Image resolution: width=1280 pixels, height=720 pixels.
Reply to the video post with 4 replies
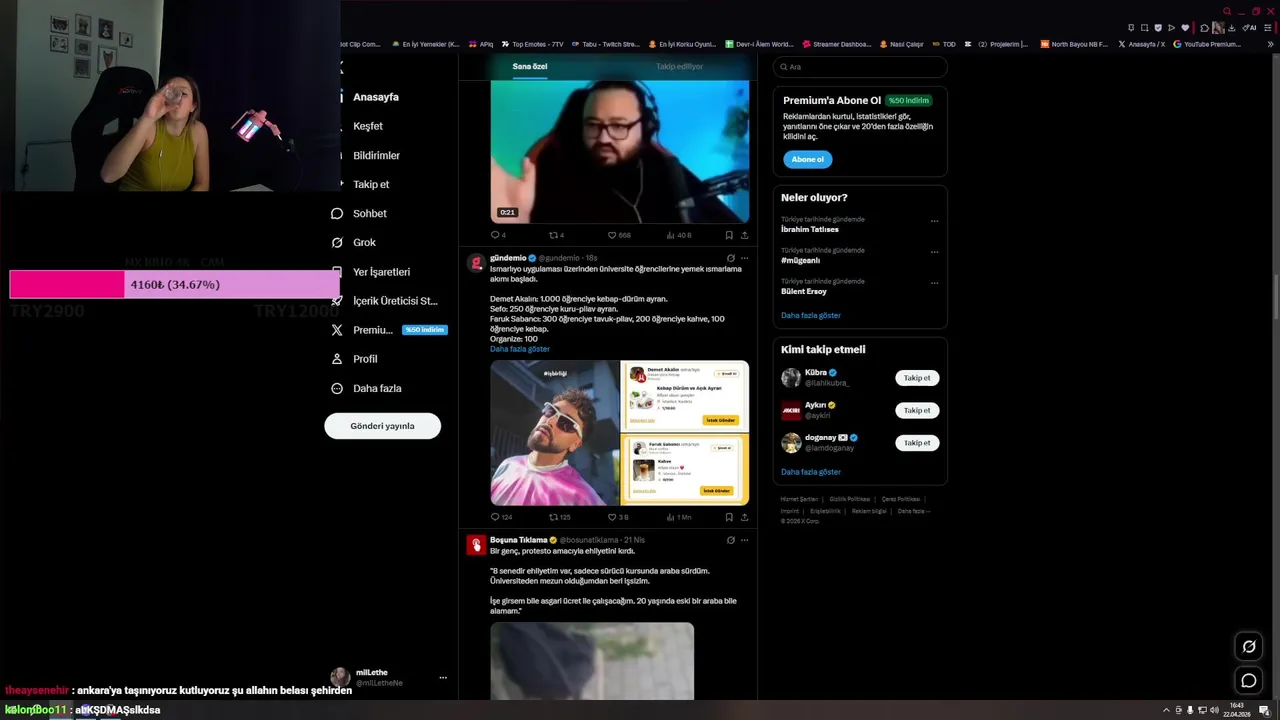click(x=498, y=235)
